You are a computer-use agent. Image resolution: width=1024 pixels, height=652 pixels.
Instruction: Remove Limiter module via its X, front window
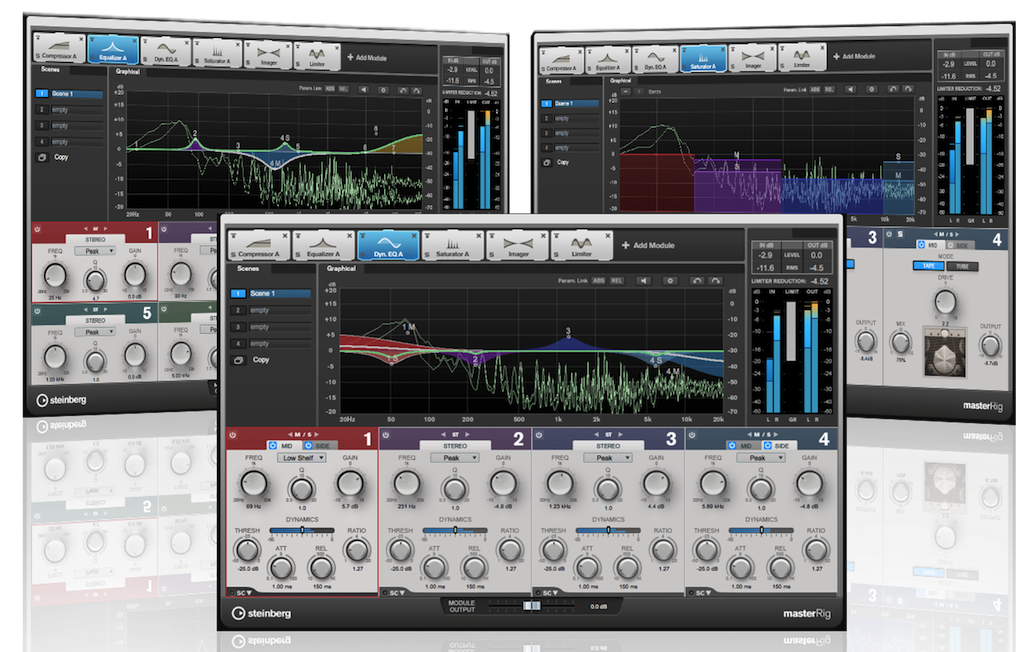(607, 236)
